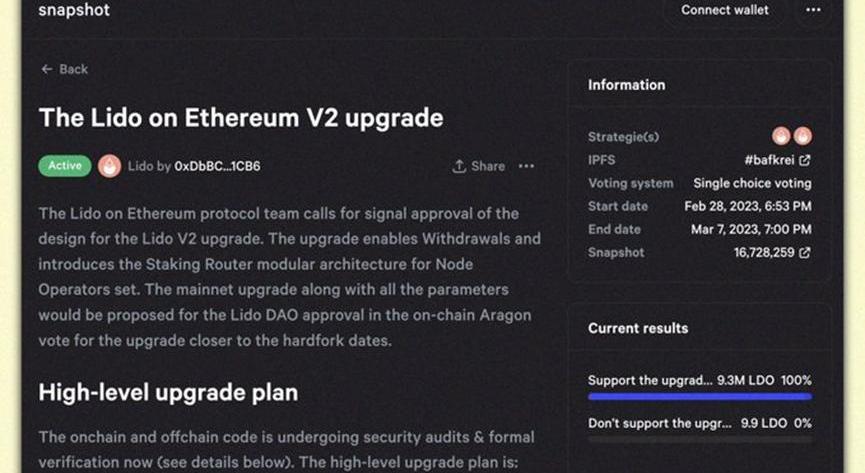Share this proposal
The image size is (865, 473).
coord(479,166)
